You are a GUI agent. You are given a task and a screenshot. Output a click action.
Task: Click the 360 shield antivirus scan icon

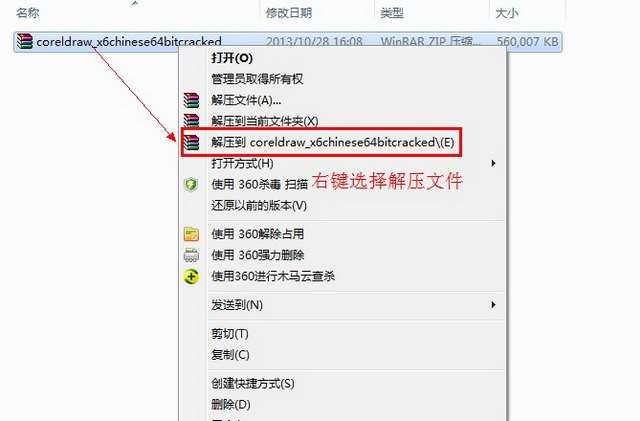tap(191, 185)
